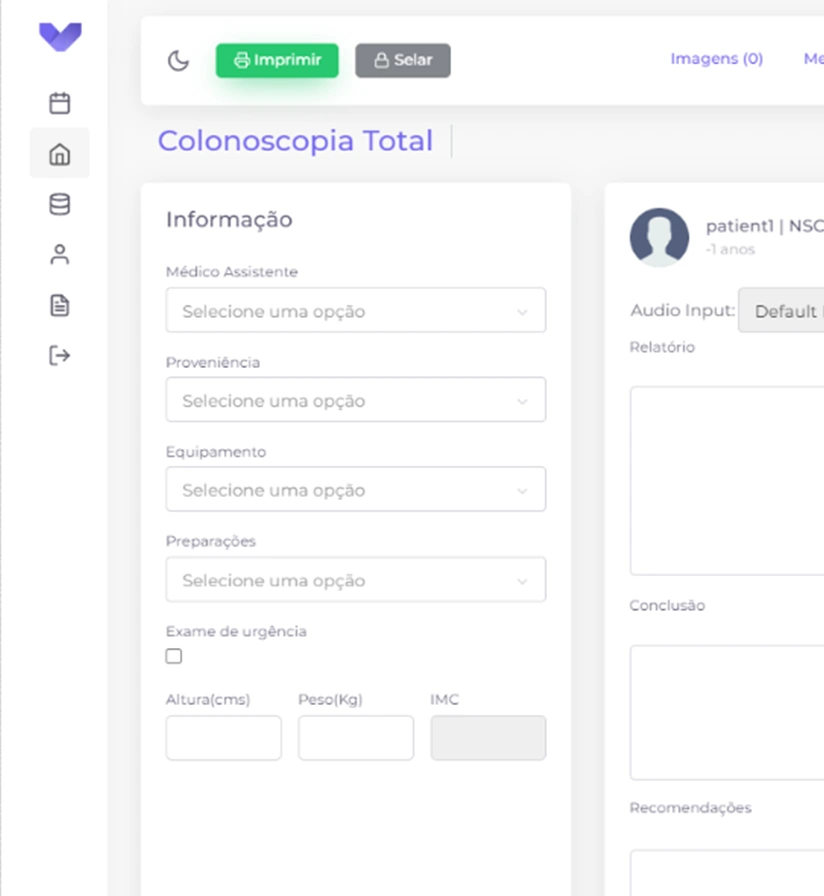This screenshot has height=896, width=824.
Task: Log out using the sidebar exit icon
Action: (x=59, y=355)
